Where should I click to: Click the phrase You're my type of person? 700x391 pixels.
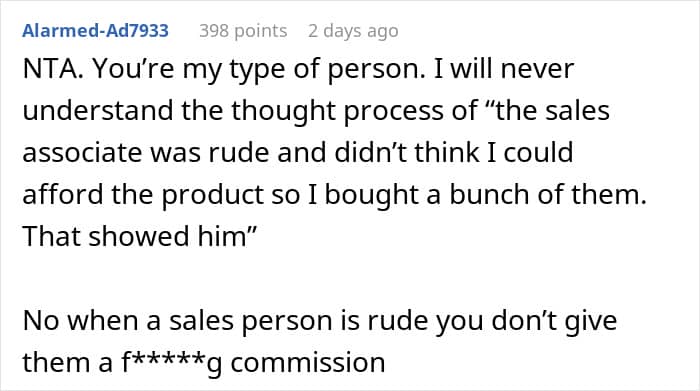click(x=259, y=69)
